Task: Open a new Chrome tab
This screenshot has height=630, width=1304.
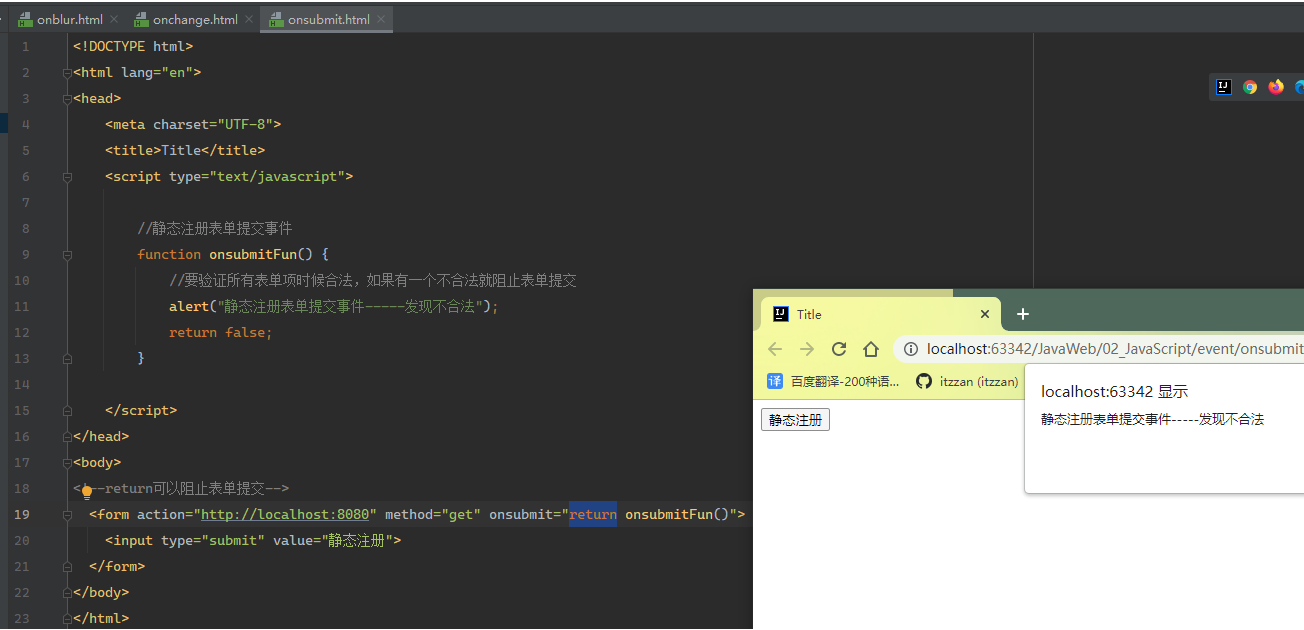Action: coord(1022,314)
